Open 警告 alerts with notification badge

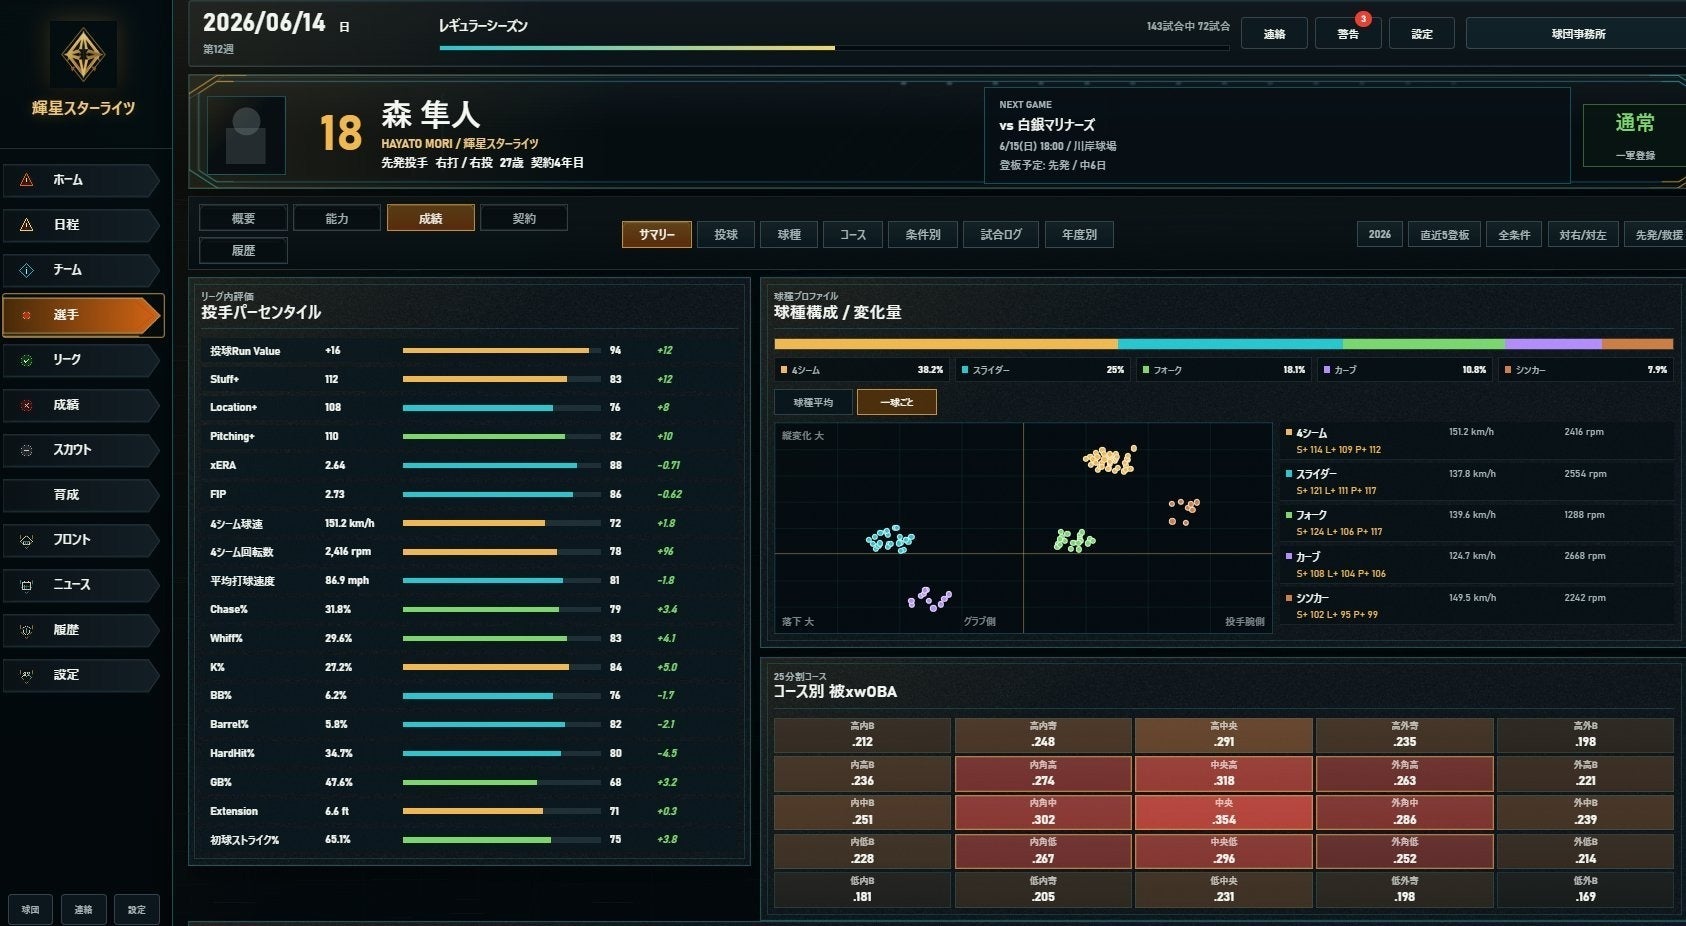[1348, 33]
